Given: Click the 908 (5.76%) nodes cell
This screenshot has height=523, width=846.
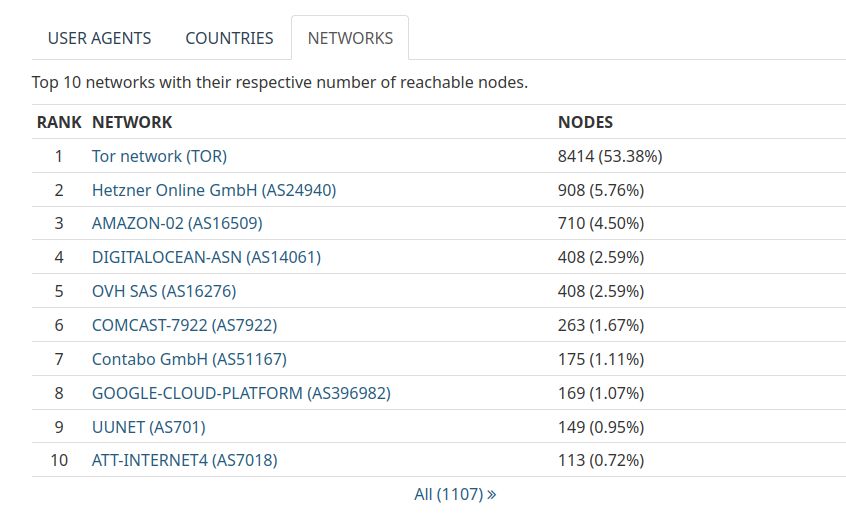Looking at the screenshot, I should pos(600,190).
